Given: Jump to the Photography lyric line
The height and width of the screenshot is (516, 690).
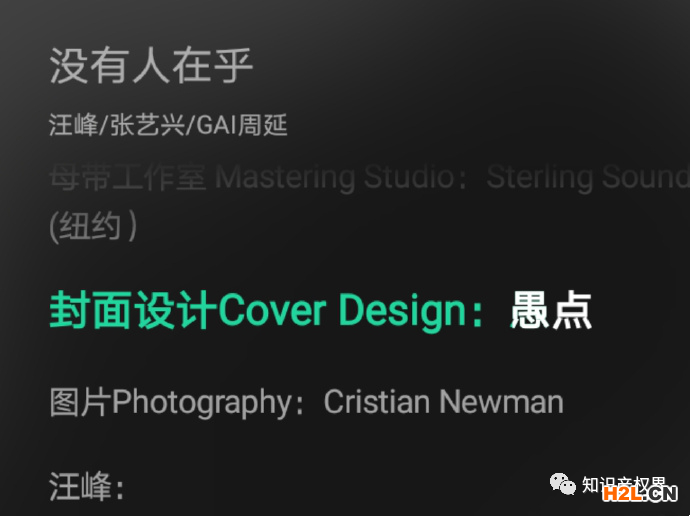Looking at the screenshot, I should click(x=306, y=403).
